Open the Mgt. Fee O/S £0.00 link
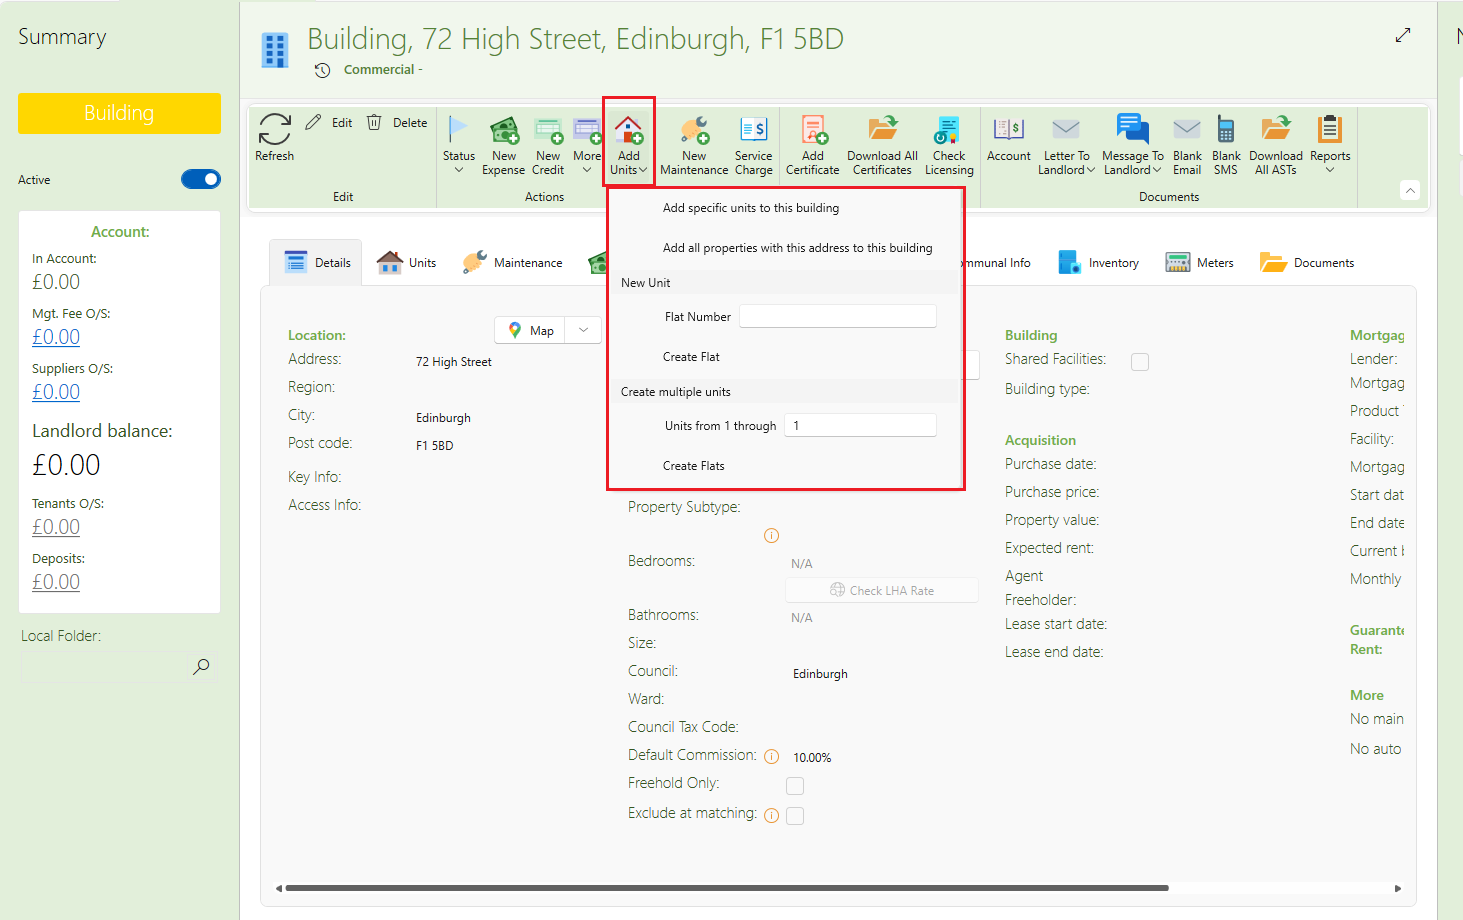Viewport: 1463px width, 920px height. 56,337
